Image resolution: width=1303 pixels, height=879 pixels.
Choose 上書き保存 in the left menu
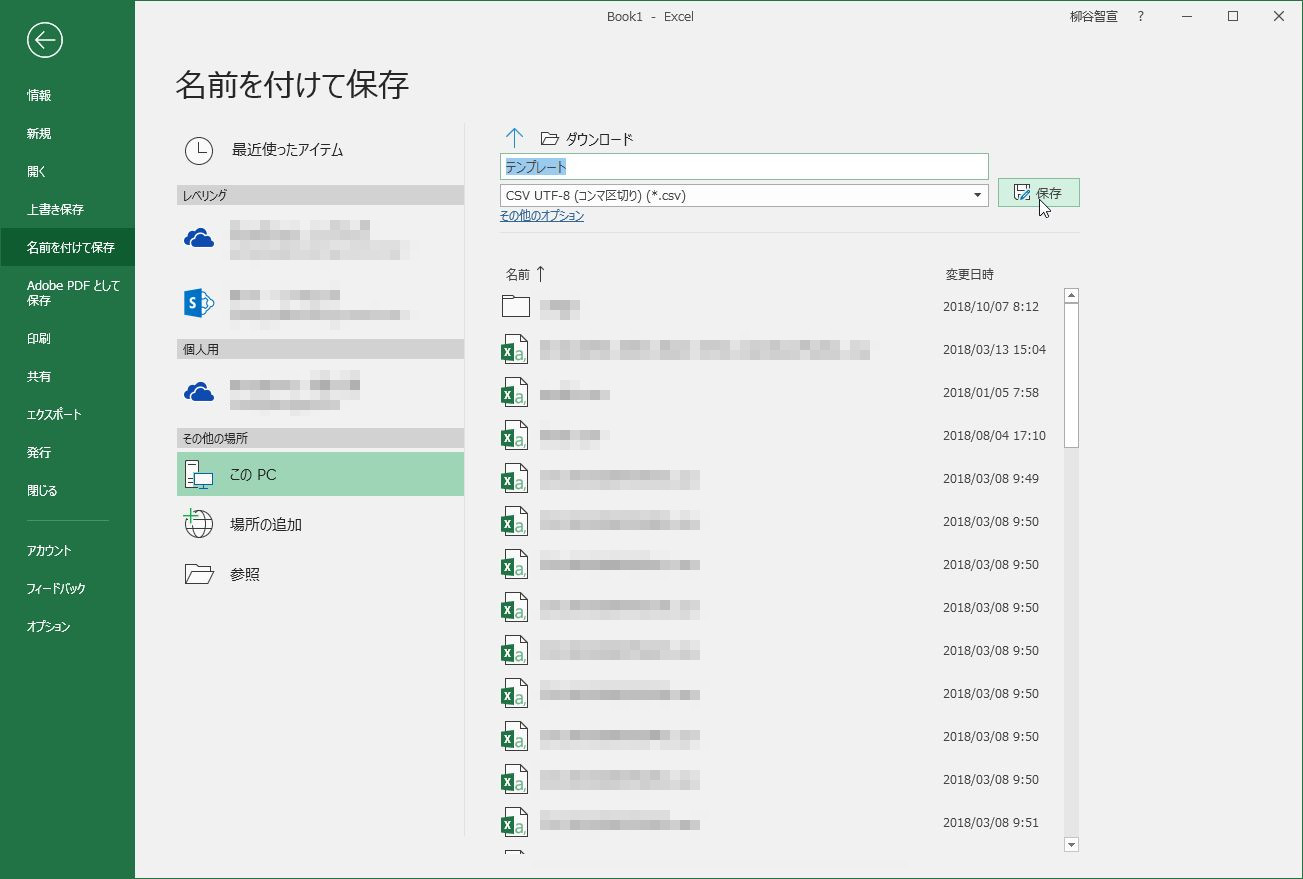point(55,210)
